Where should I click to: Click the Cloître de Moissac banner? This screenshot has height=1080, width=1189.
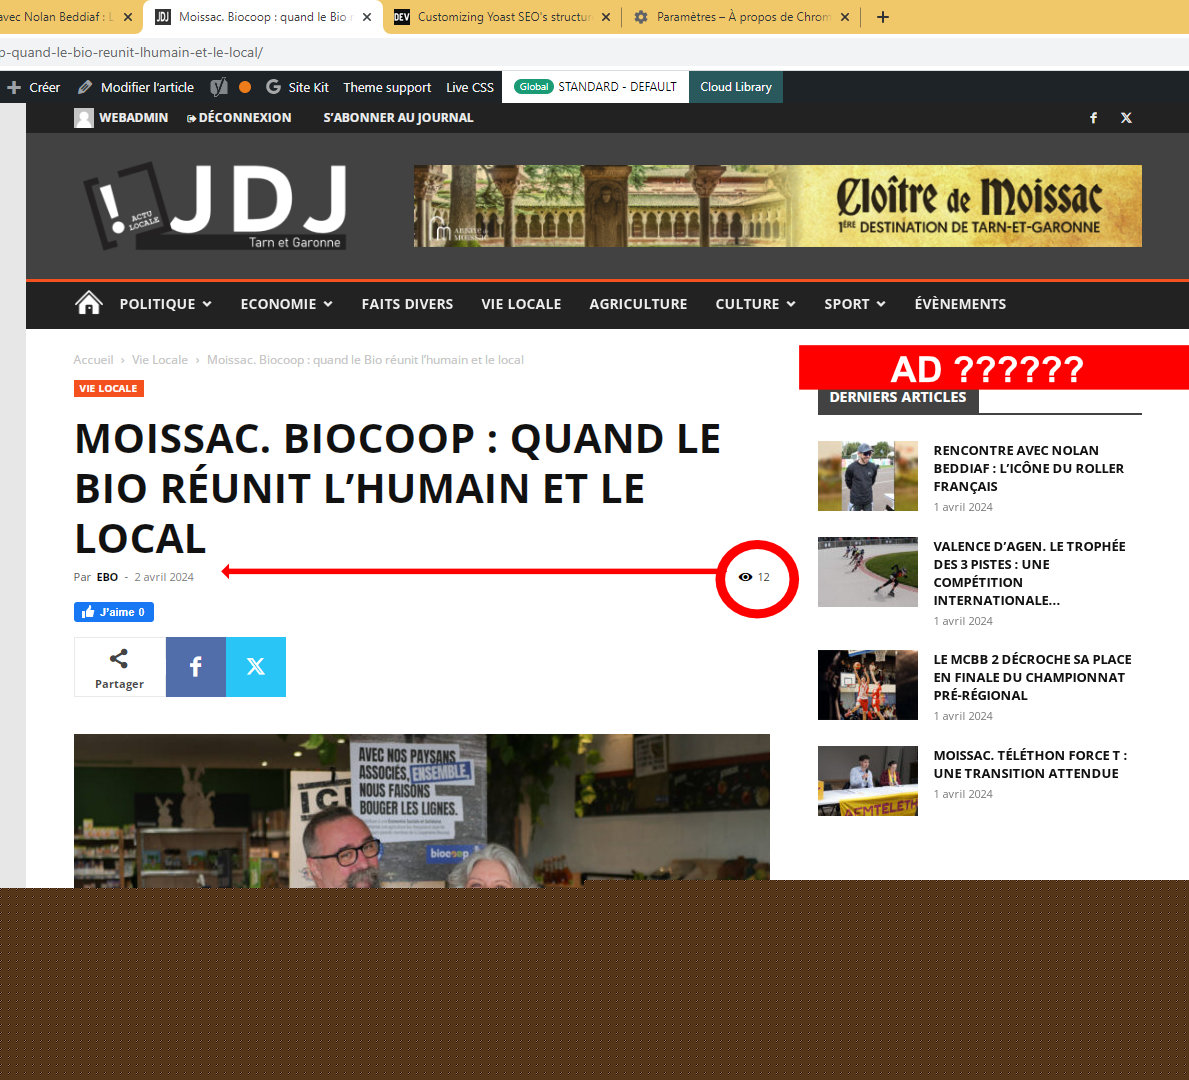(777, 206)
